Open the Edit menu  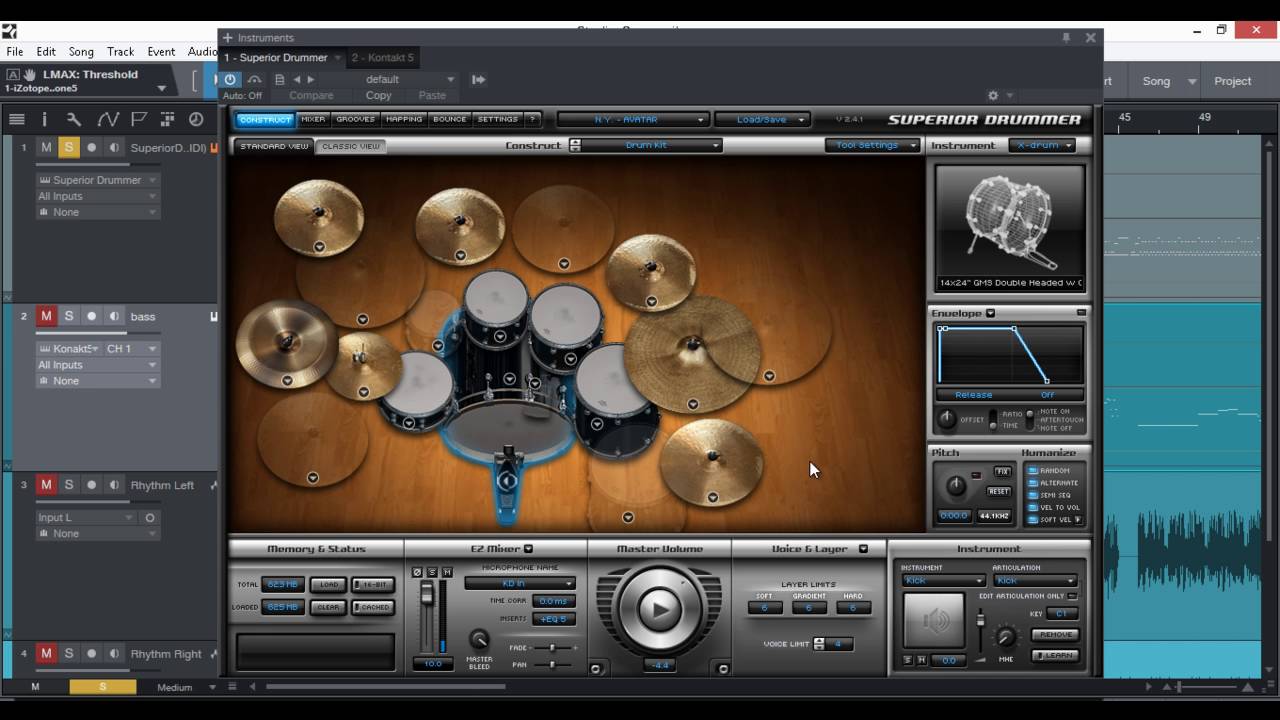tap(46, 52)
